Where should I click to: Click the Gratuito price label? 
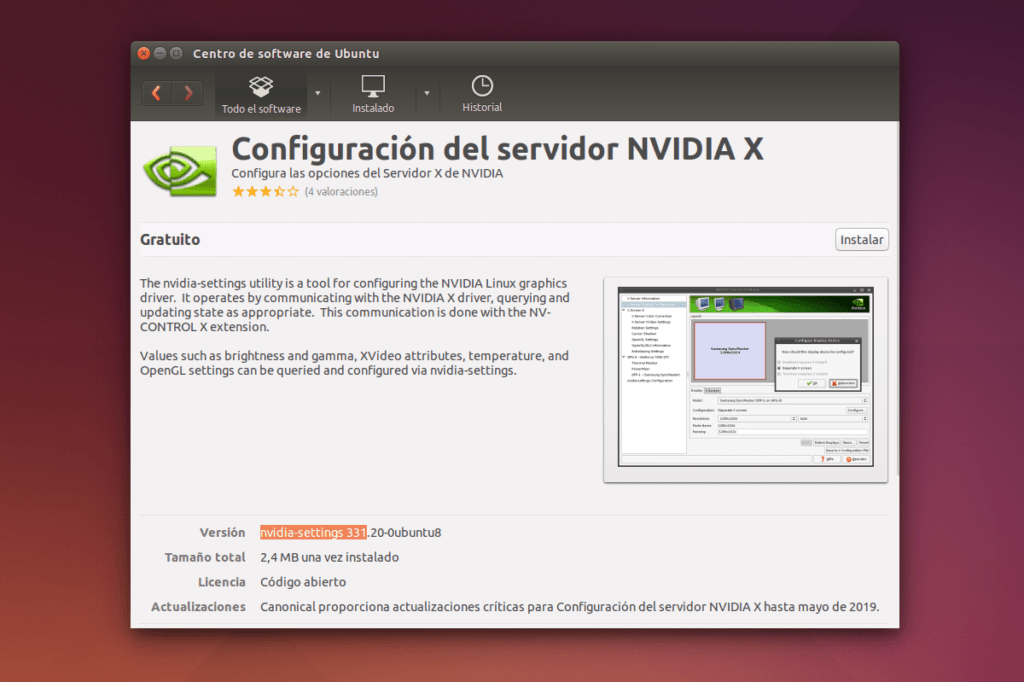[x=170, y=240]
